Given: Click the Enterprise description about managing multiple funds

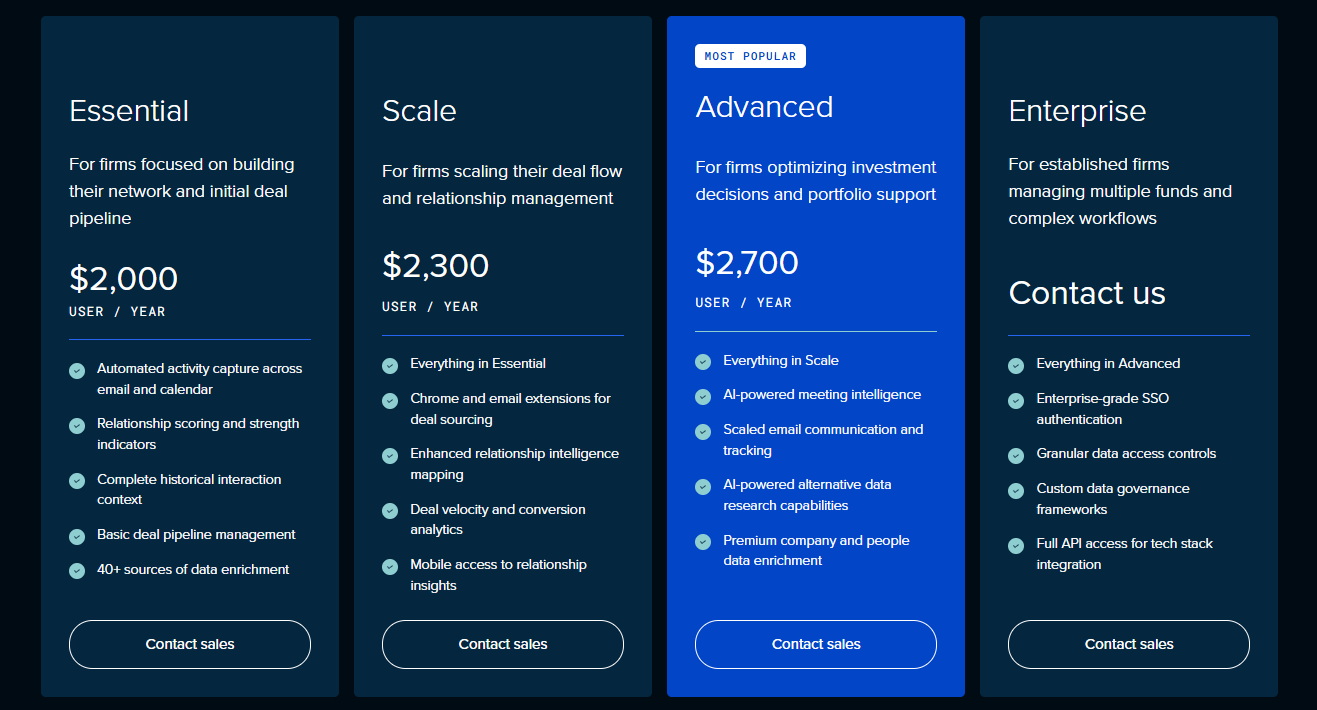Looking at the screenshot, I should coord(1120,191).
